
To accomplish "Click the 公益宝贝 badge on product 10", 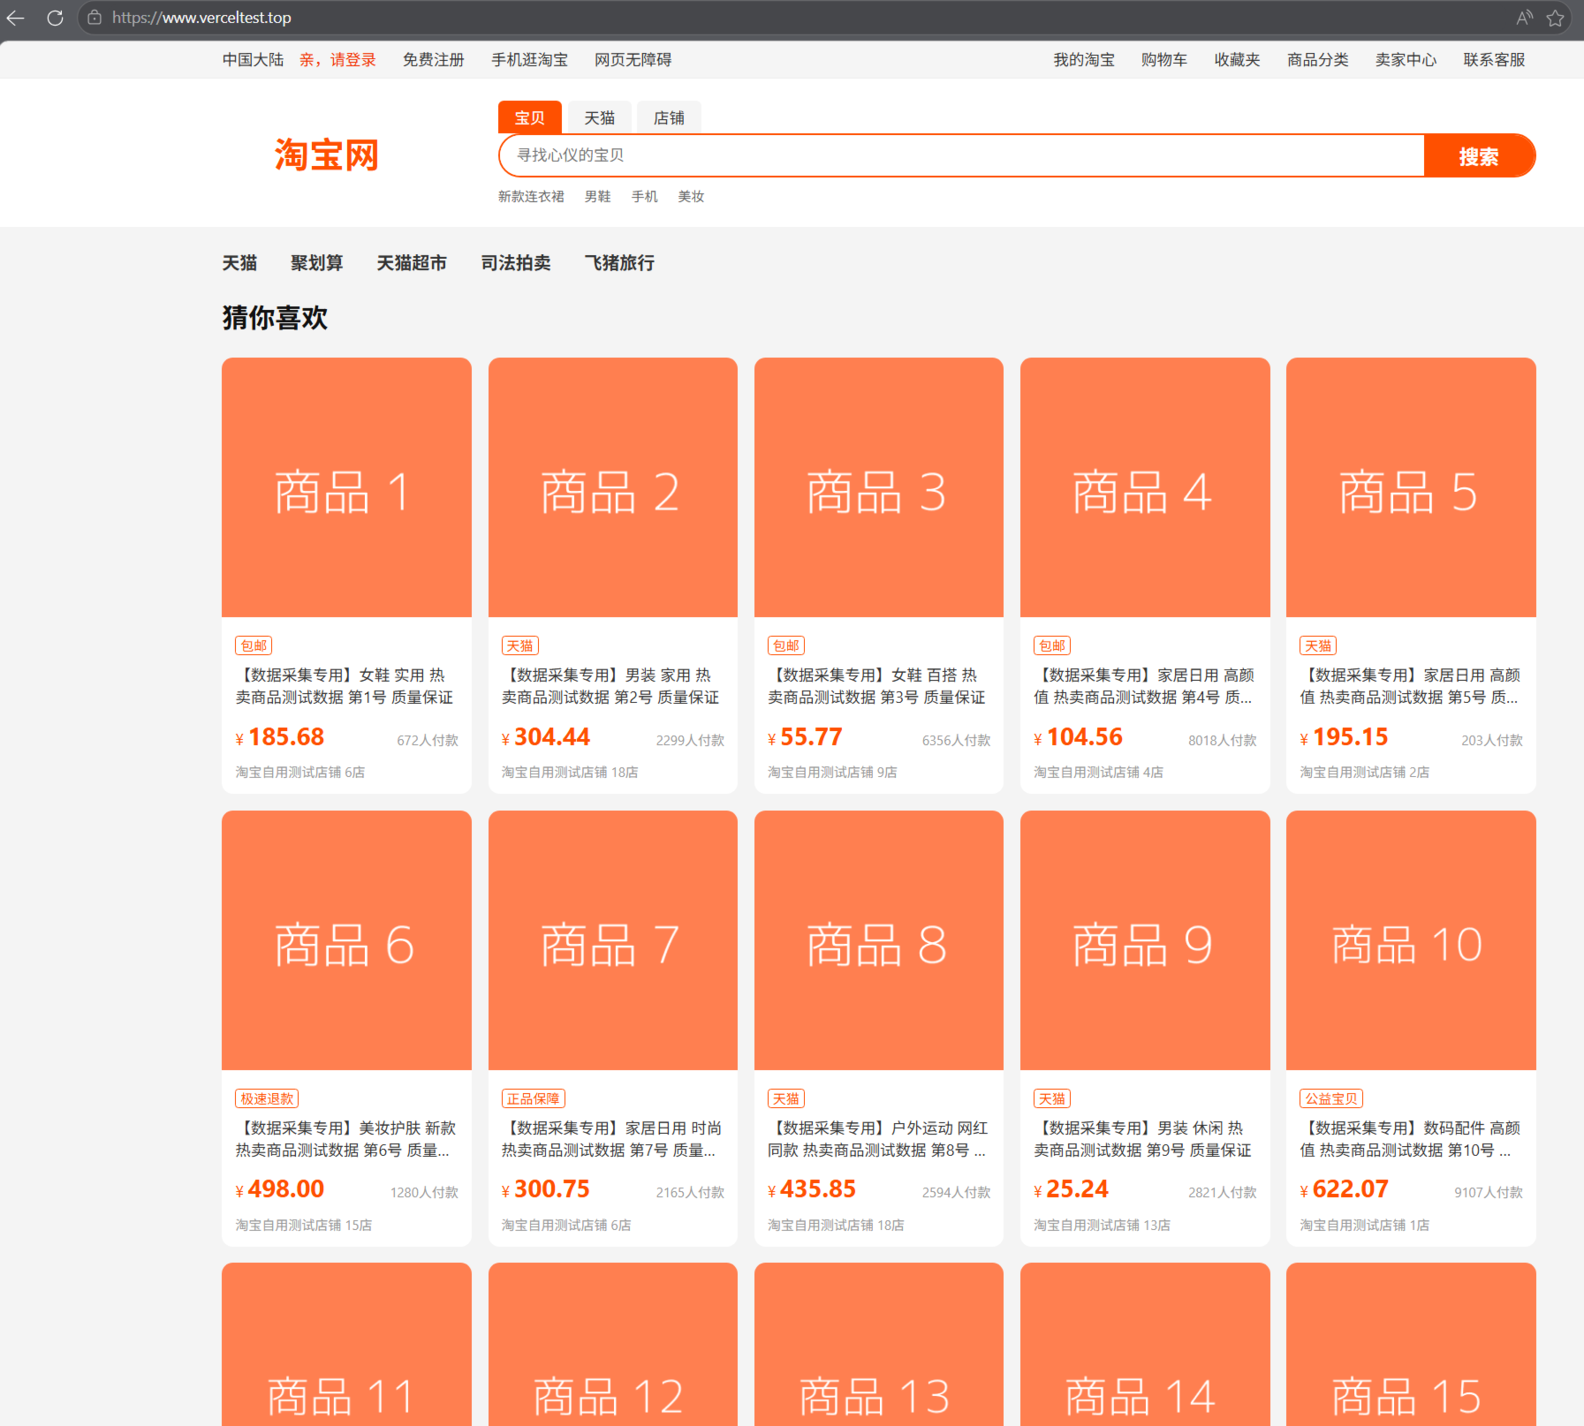I will click(1331, 1099).
